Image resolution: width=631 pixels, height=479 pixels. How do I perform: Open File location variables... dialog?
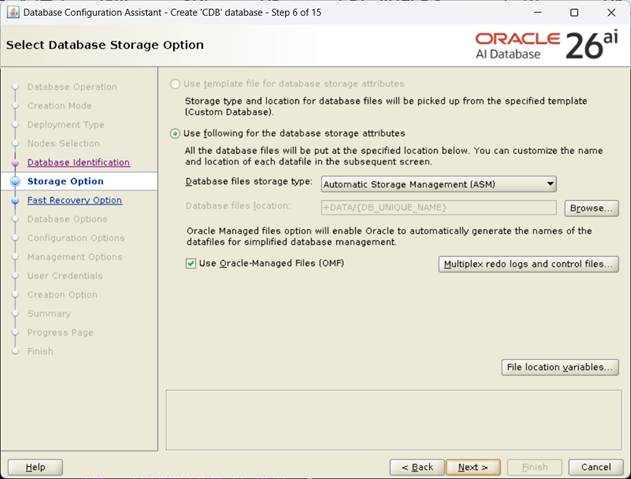click(x=560, y=367)
